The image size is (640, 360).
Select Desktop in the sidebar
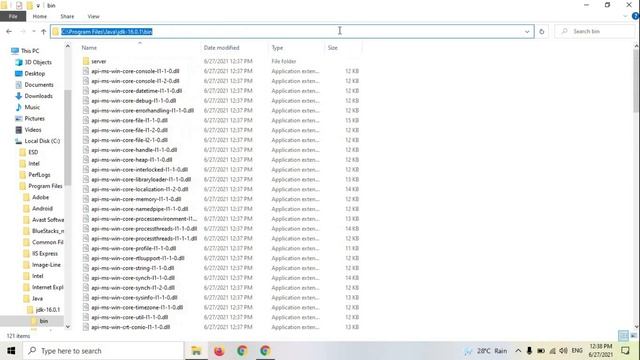[34, 73]
